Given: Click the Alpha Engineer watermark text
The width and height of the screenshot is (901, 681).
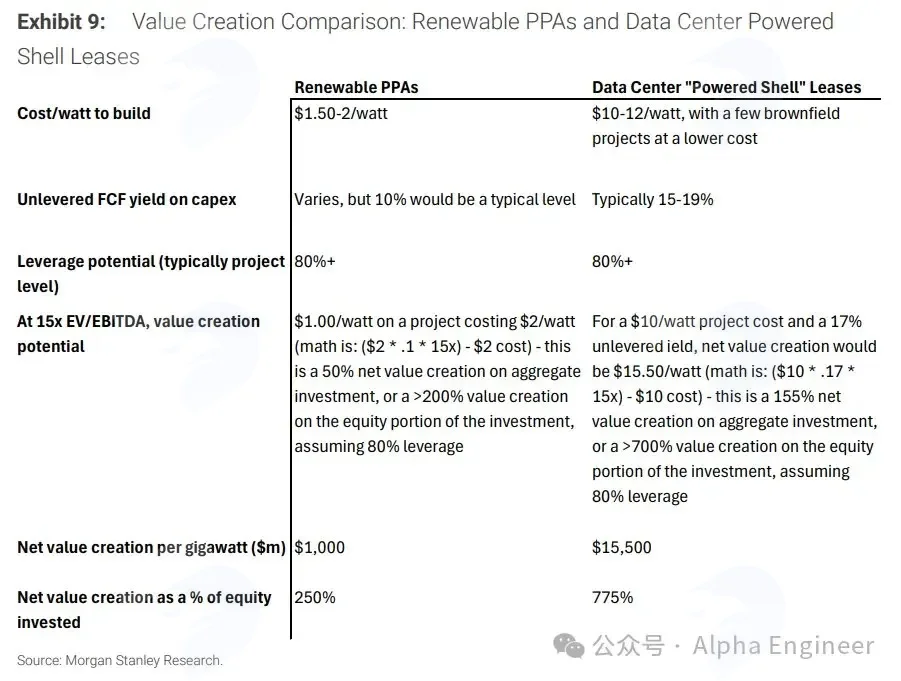Looking at the screenshot, I should pos(783,646).
